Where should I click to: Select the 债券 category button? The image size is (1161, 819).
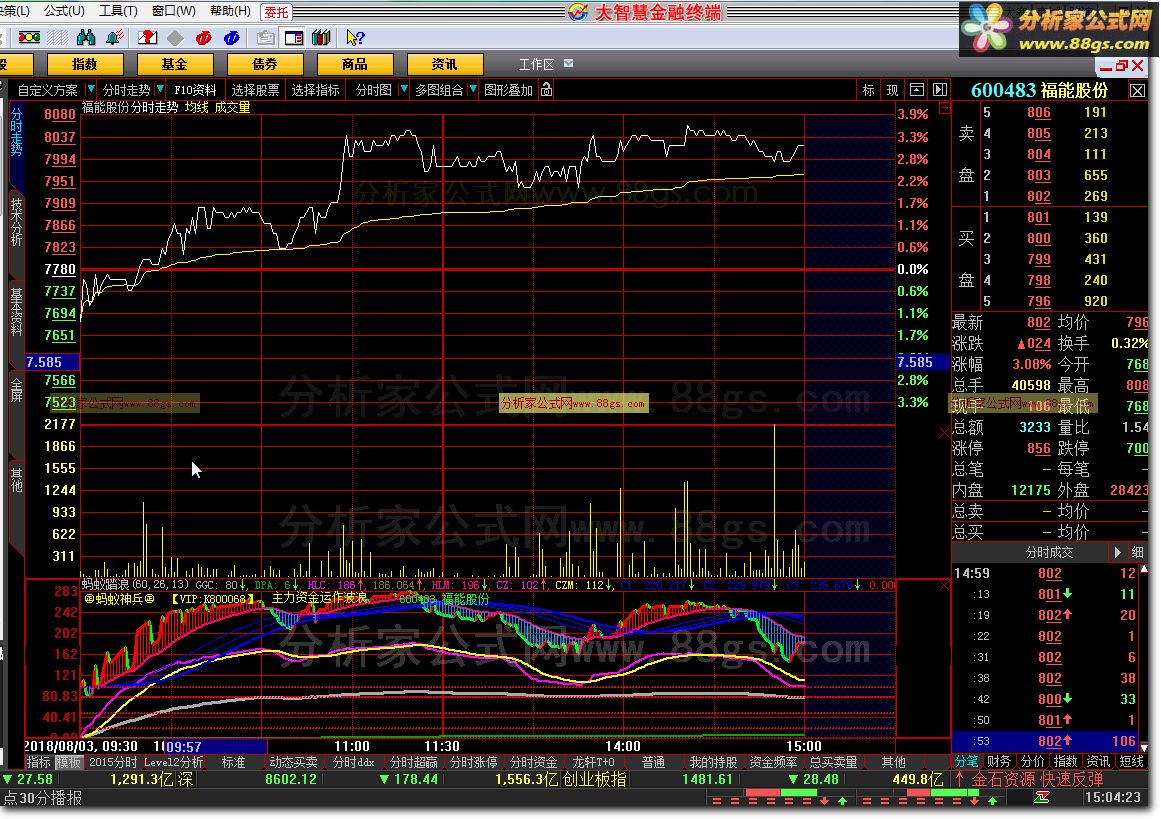264,64
